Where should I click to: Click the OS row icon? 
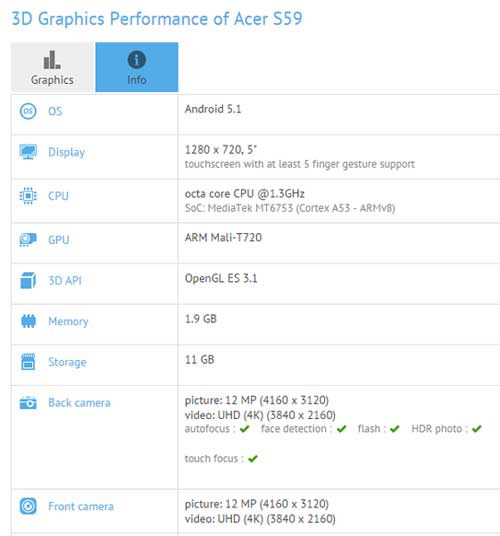tap(28, 111)
